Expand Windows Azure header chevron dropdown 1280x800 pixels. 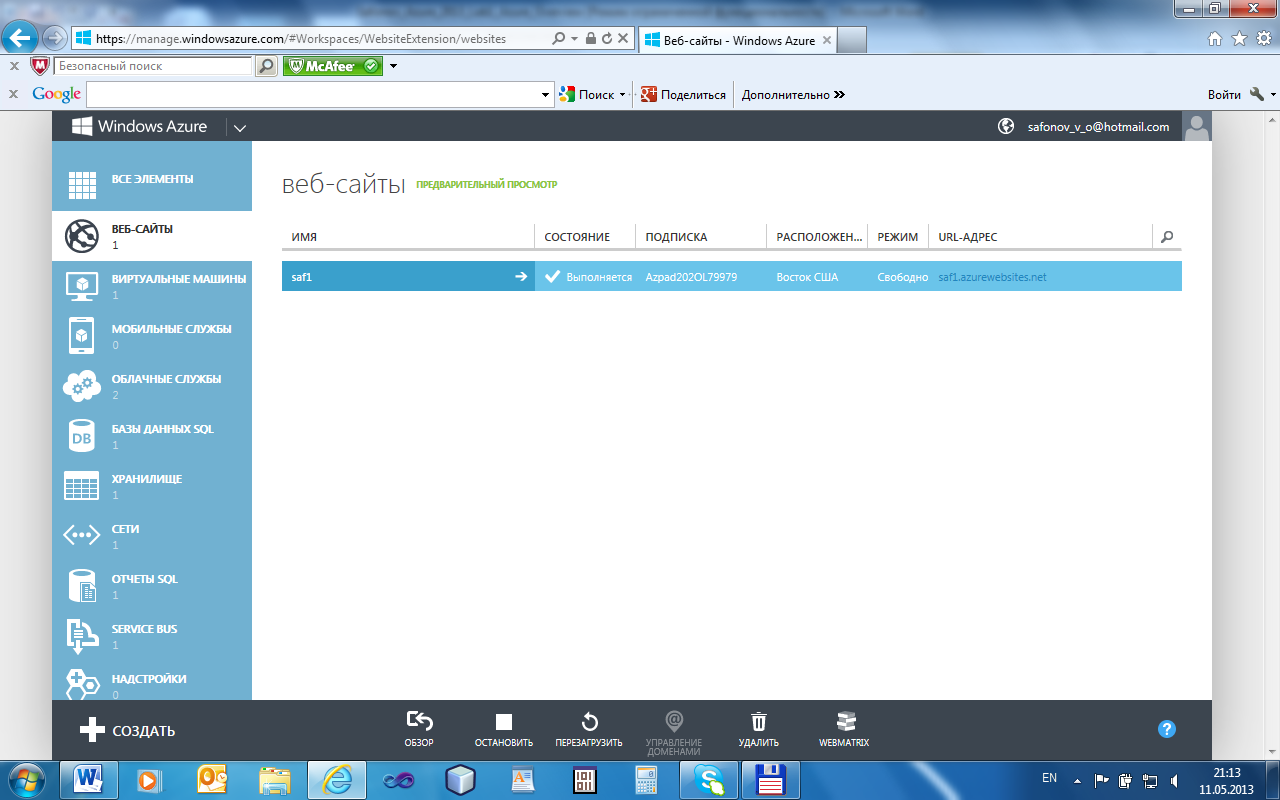[x=239, y=128]
